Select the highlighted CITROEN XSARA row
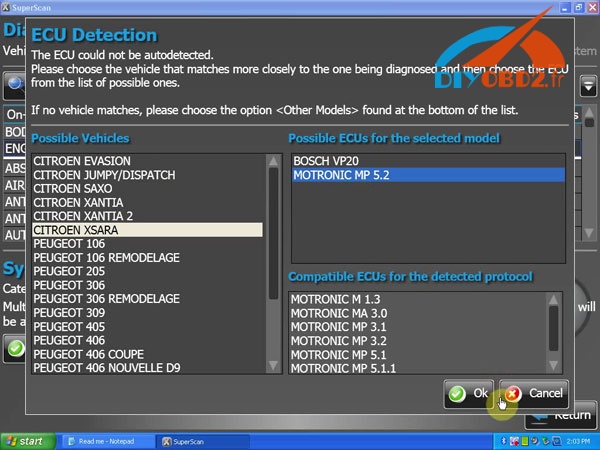The height and width of the screenshot is (450, 600). pyautogui.click(x=147, y=230)
